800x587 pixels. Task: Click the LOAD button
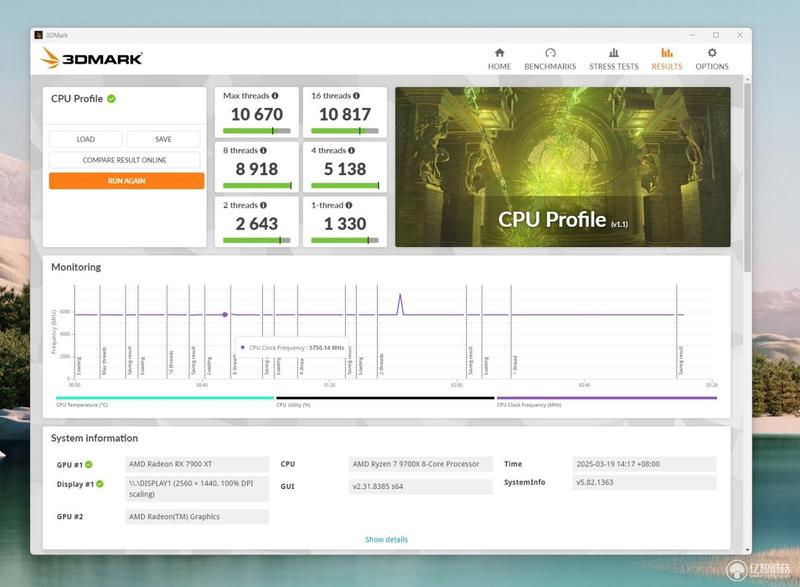click(86, 139)
